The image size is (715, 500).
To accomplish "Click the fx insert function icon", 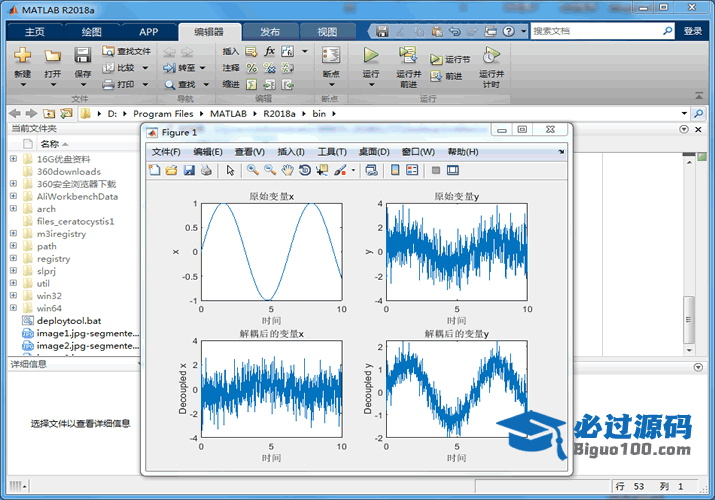I will tap(270, 51).
